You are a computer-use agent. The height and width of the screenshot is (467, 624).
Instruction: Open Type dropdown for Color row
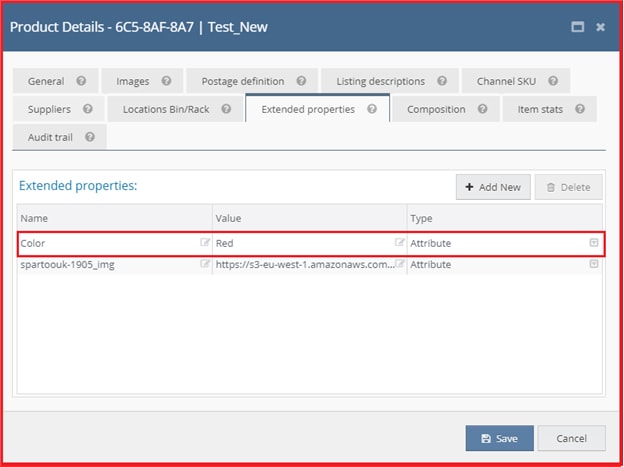[x=594, y=243]
